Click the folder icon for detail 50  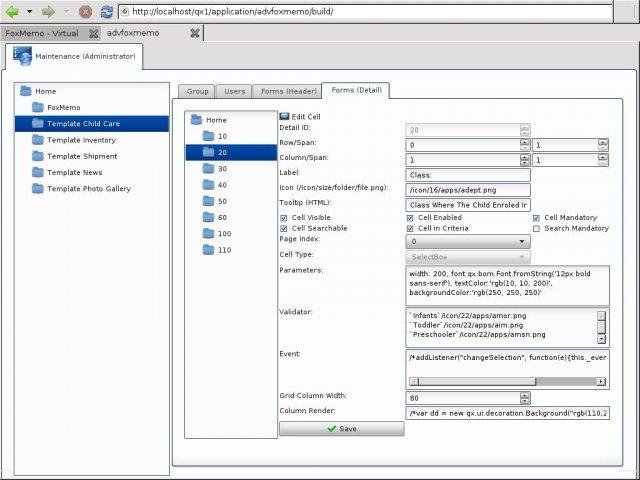pos(209,201)
